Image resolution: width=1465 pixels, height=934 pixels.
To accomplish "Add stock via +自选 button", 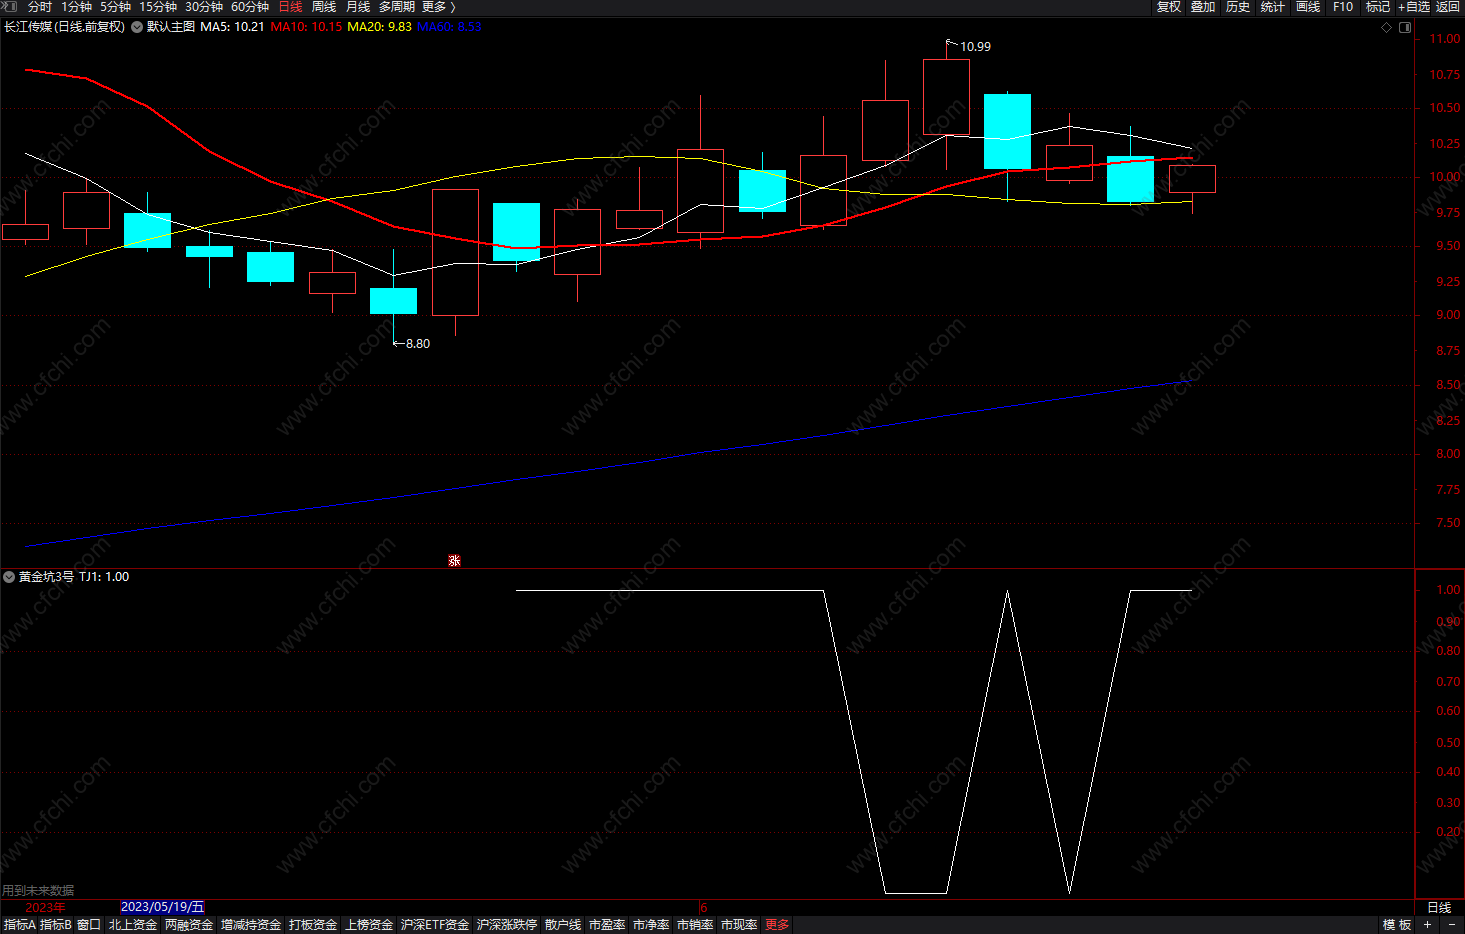I will point(1414,7).
